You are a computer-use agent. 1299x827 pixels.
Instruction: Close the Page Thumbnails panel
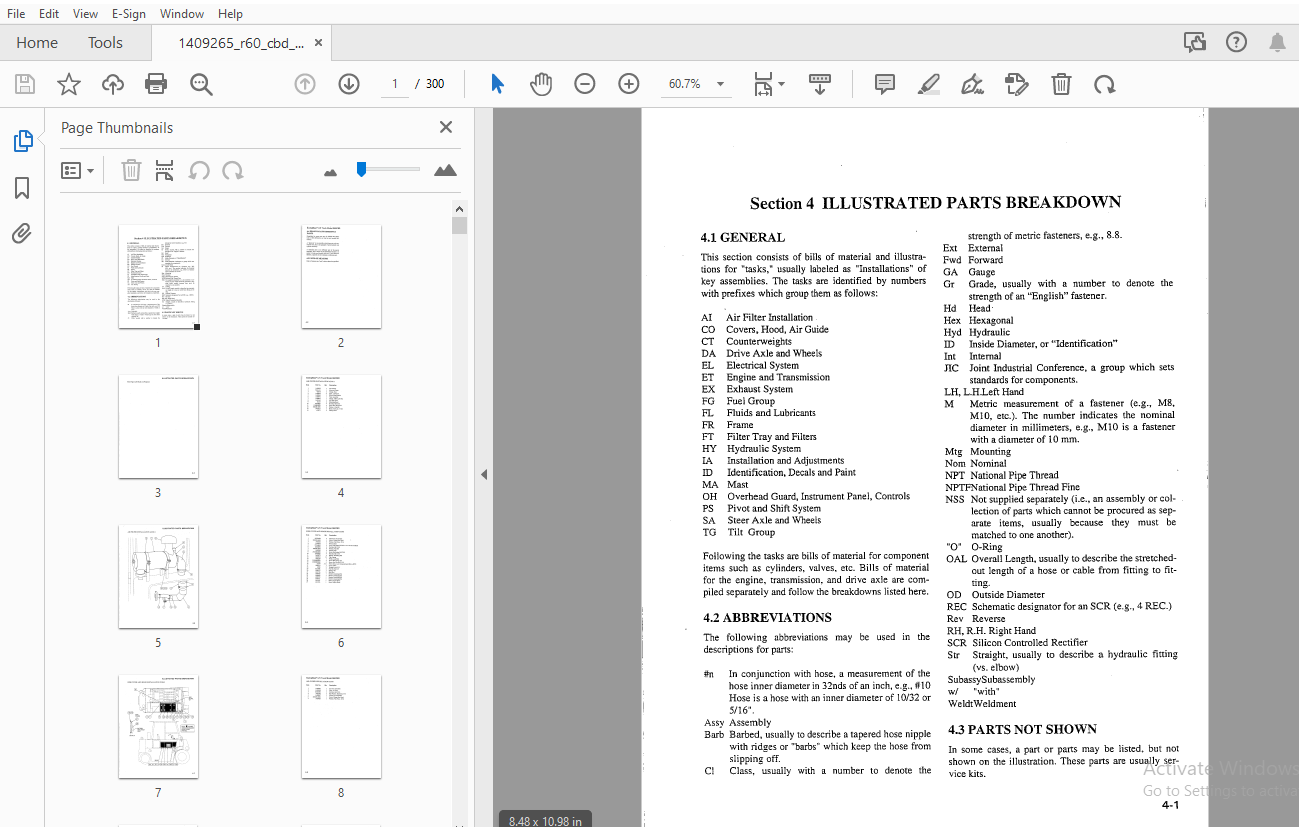pos(446,127)
